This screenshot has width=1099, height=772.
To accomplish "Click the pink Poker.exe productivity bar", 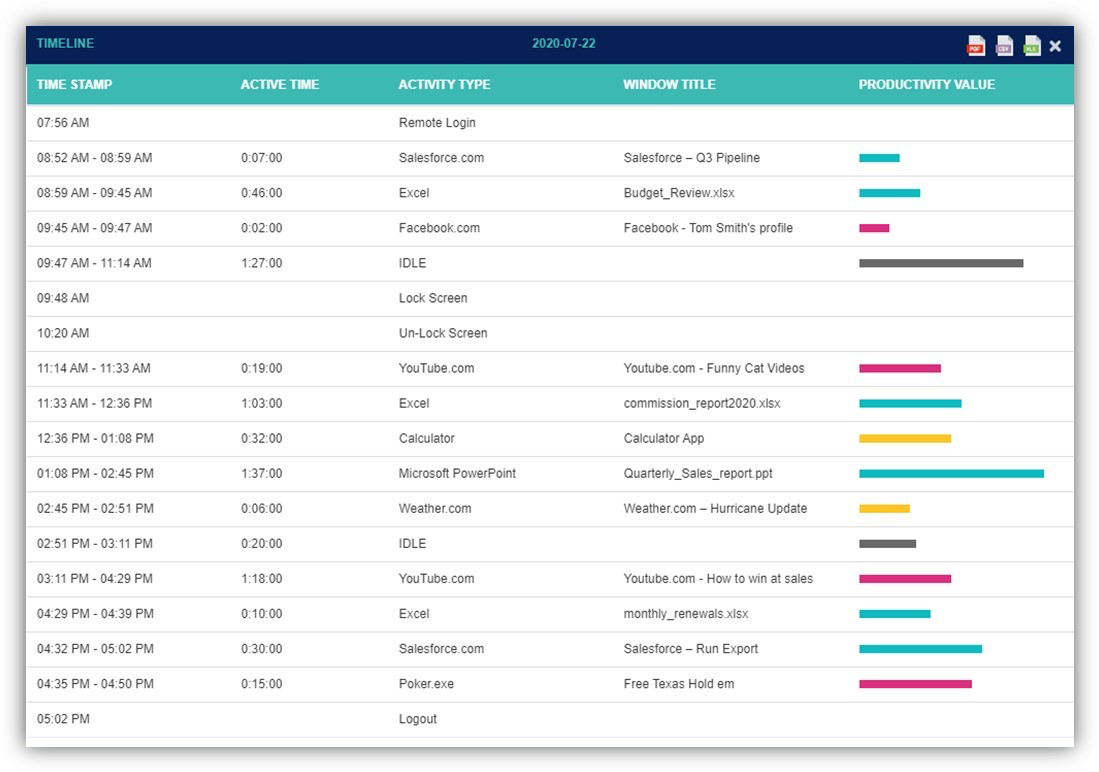I will [915, 684].
